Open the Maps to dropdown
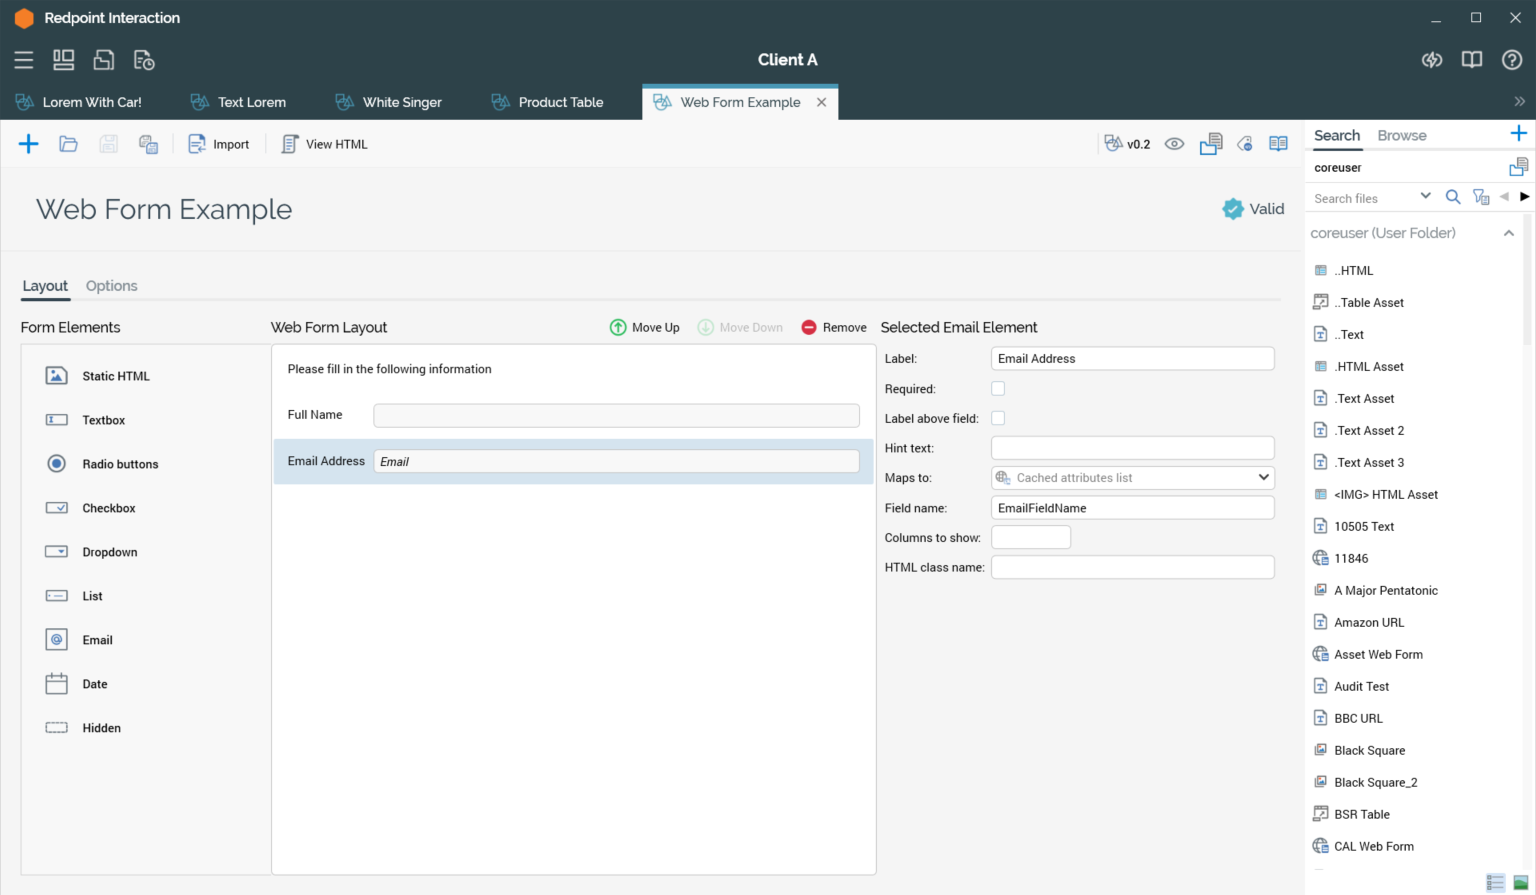 coord(1132,478)
